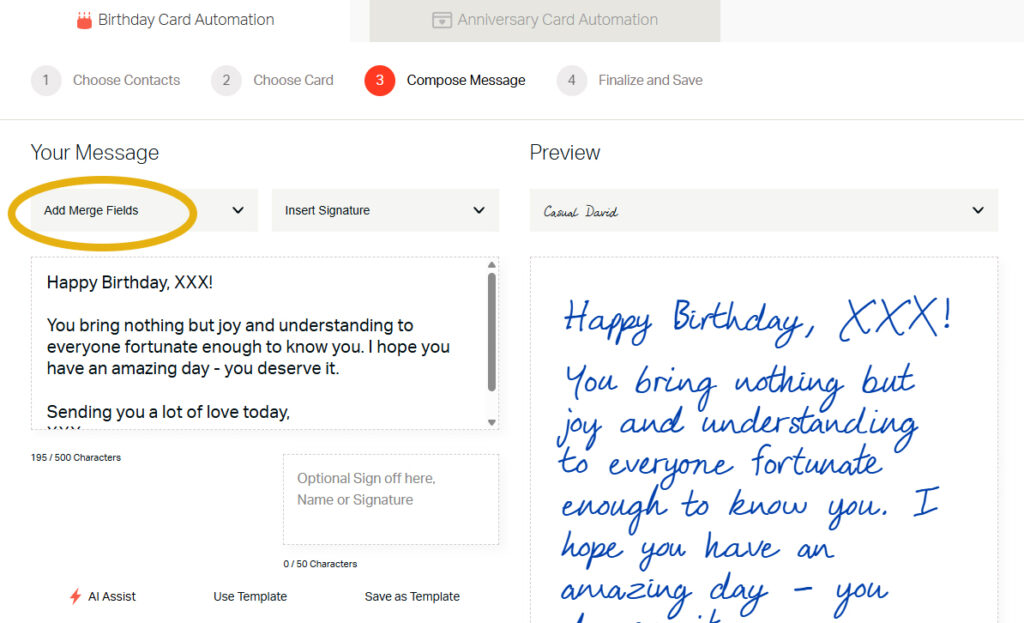Screen dimensions: 1024x623
Task: Open the Insert Signature dropdown
Action: (x=385, y=210)
